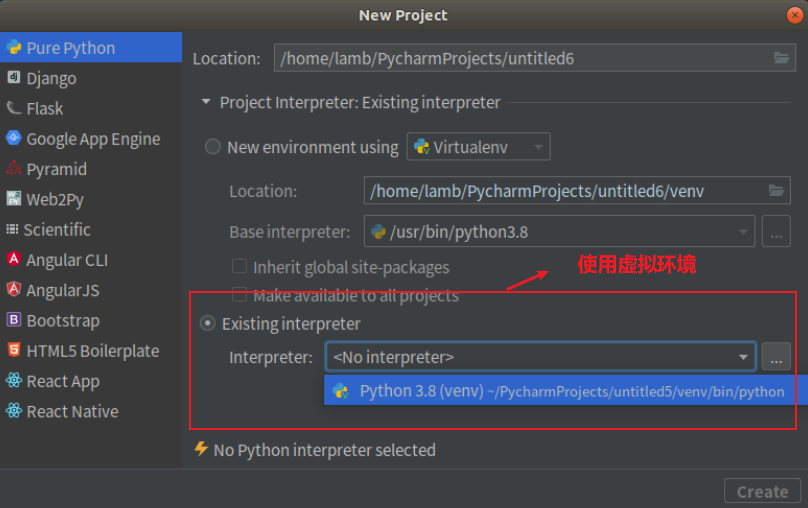Select HTML5 Boilerplate project type
Image resolution: width=808 pixels, height=508 pixels.
91,351
